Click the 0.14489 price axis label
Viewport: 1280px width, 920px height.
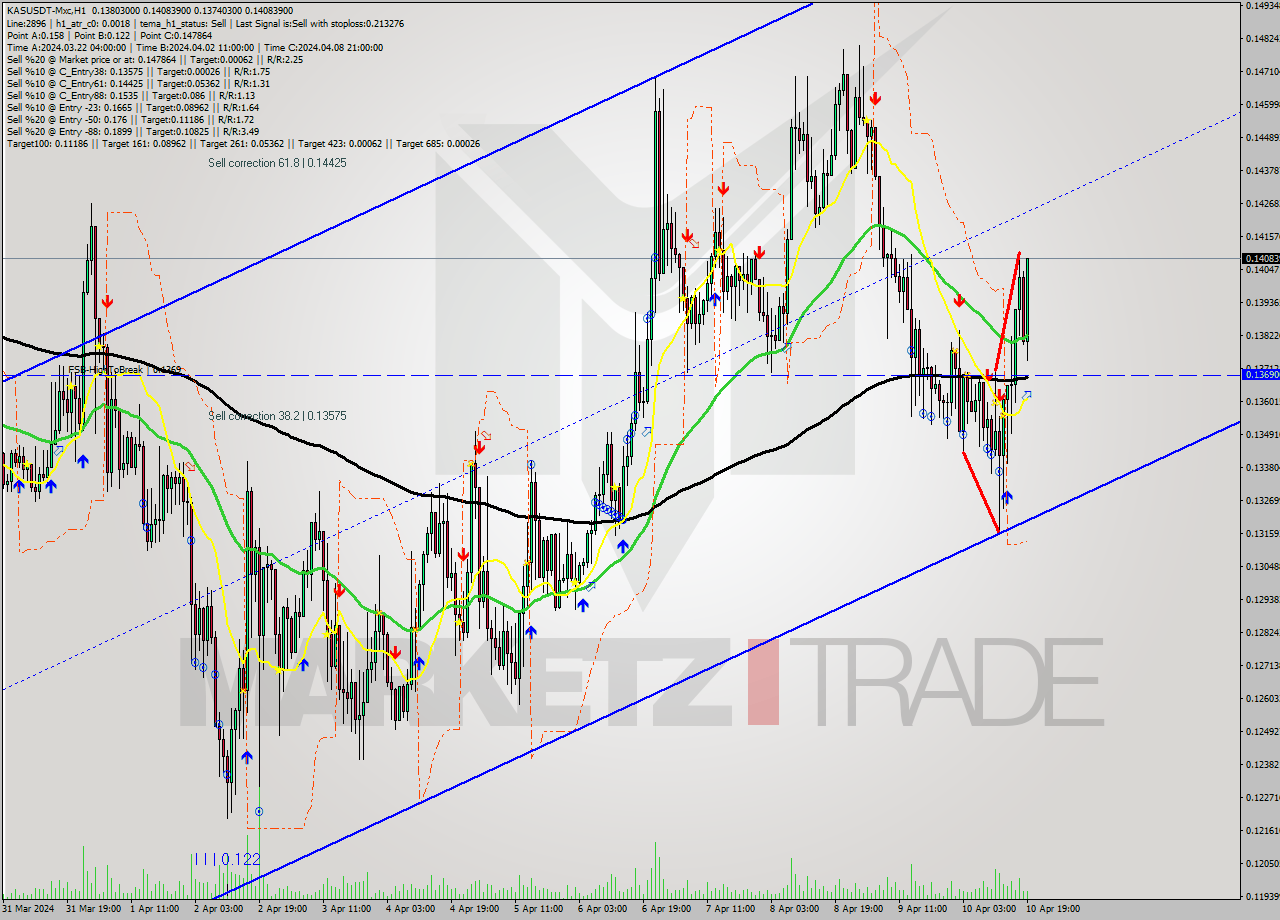(x=1261, y=137)
